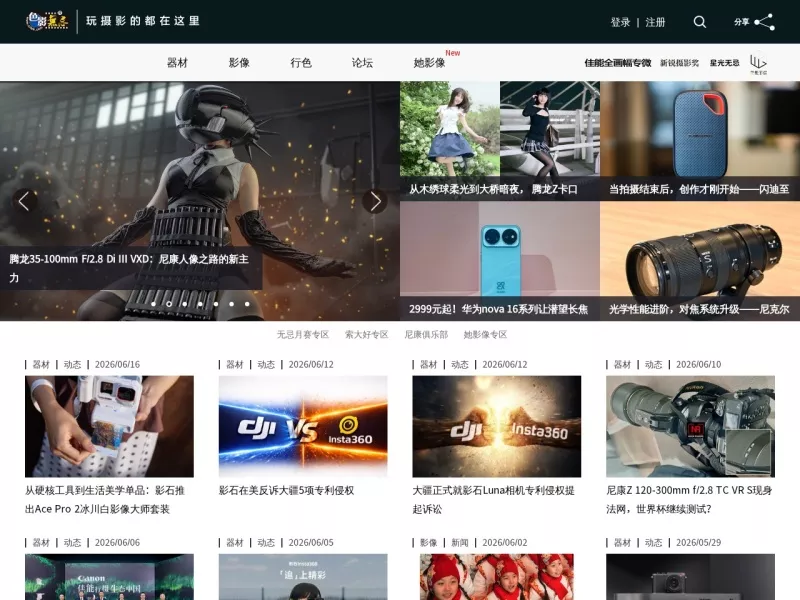800x600 pixels.
Task: Open the 器材 navigation menu
Action: [x=177, y=63]
